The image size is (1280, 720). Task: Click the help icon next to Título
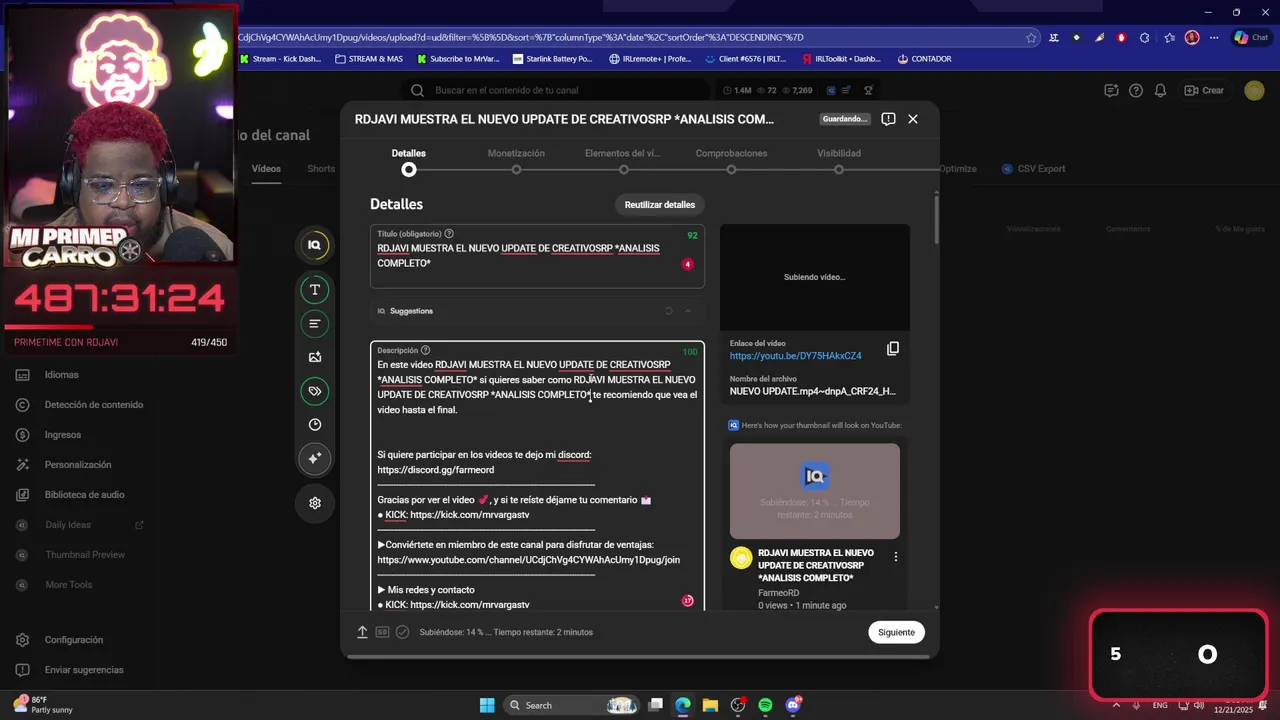448,234
